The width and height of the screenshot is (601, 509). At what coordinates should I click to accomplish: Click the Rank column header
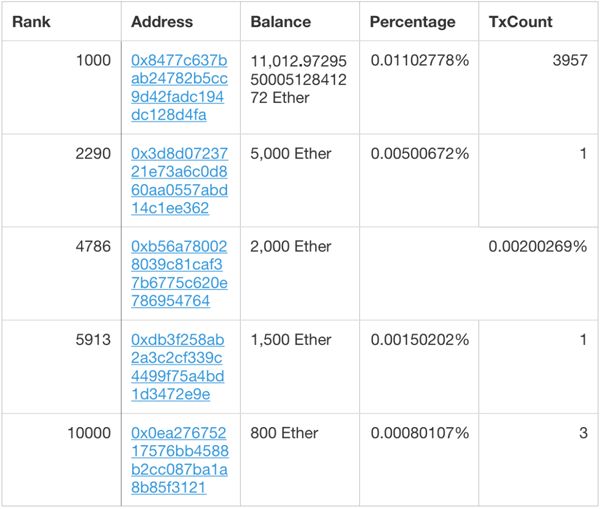coord(31,22)
